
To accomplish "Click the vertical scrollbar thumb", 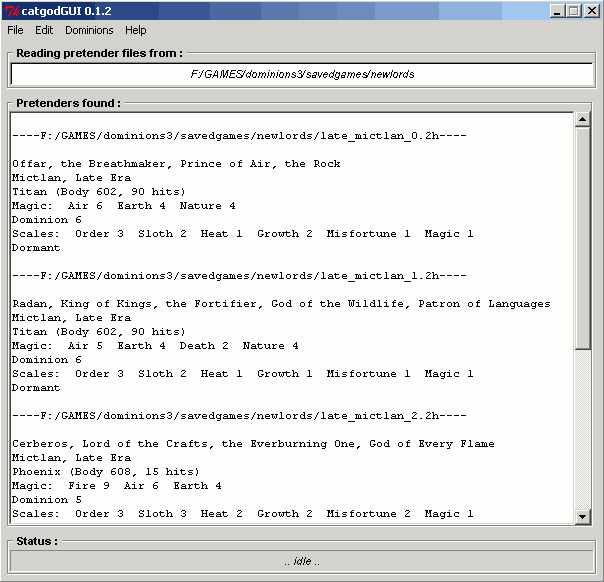I will (583, 240).
